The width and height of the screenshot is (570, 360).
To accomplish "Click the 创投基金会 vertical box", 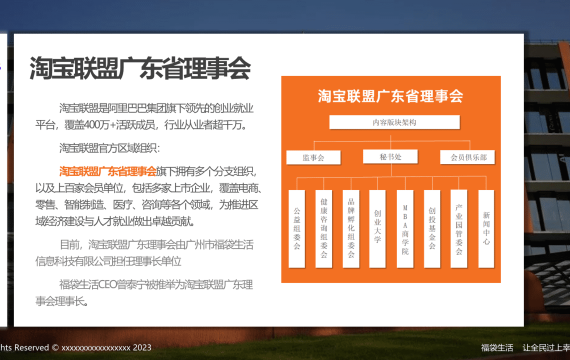I will (432, 229).
